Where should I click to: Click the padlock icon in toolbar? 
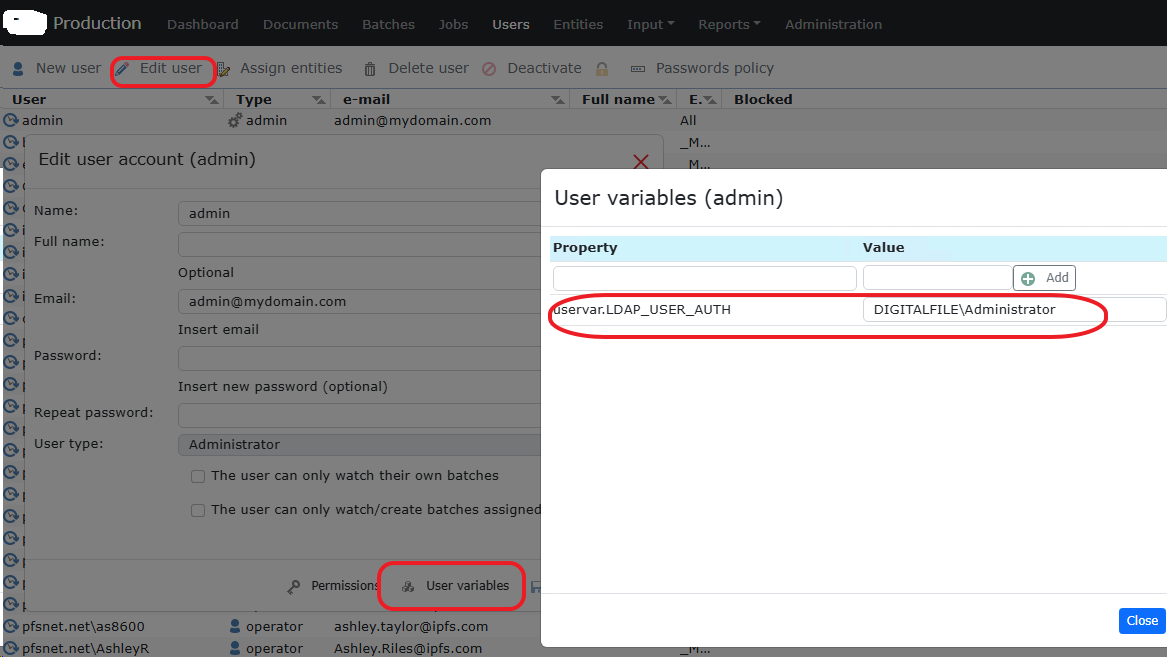tap(602, 69)
